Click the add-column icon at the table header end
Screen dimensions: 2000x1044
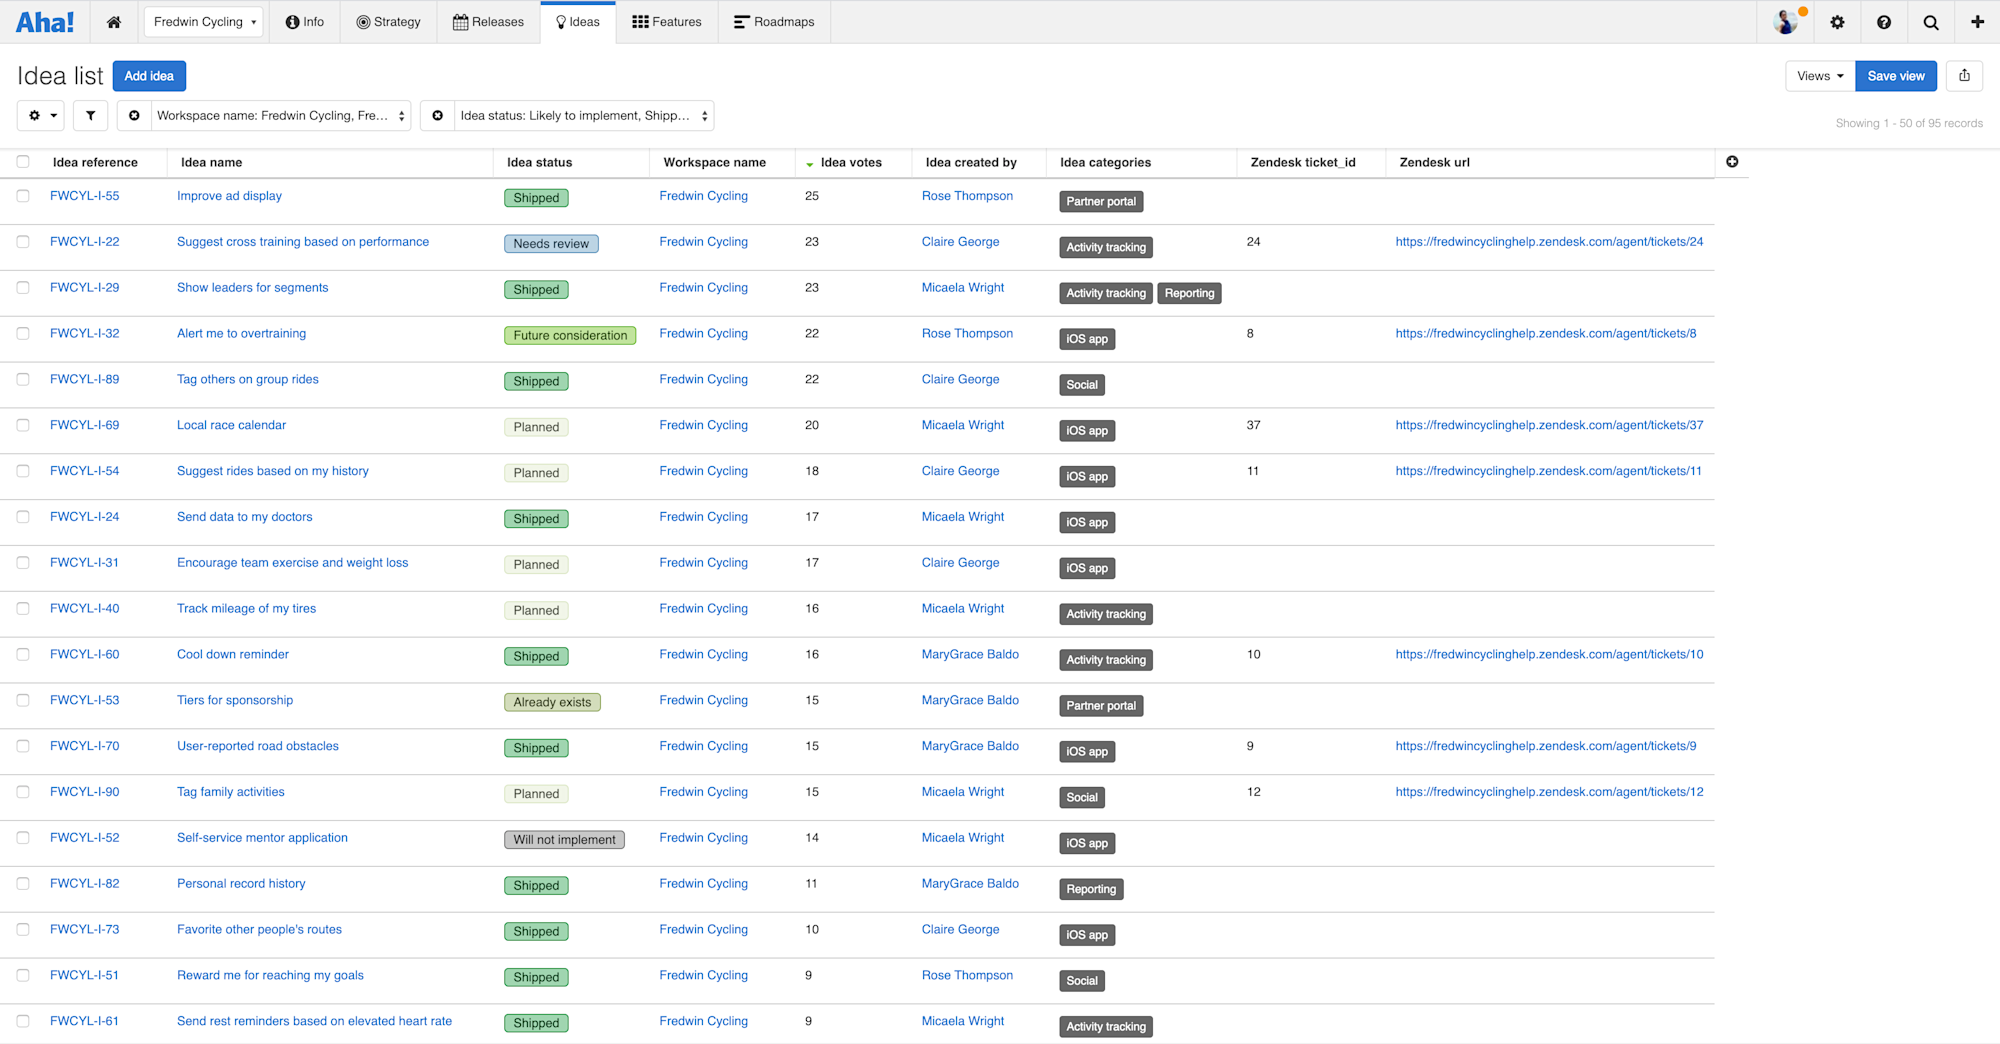(1733, 161)
